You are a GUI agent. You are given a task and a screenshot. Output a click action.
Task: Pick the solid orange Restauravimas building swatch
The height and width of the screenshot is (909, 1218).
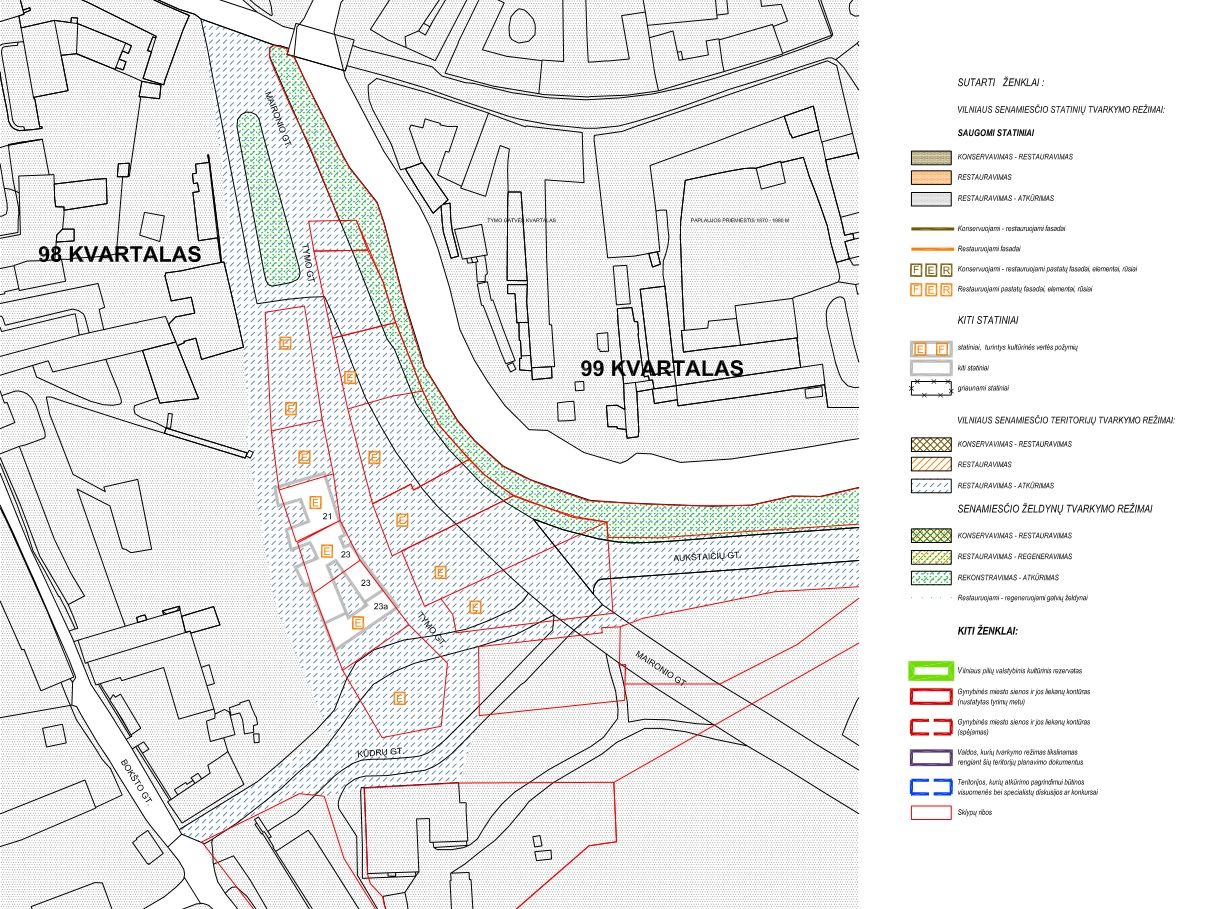pyautogui.click(x=930, y=178)
